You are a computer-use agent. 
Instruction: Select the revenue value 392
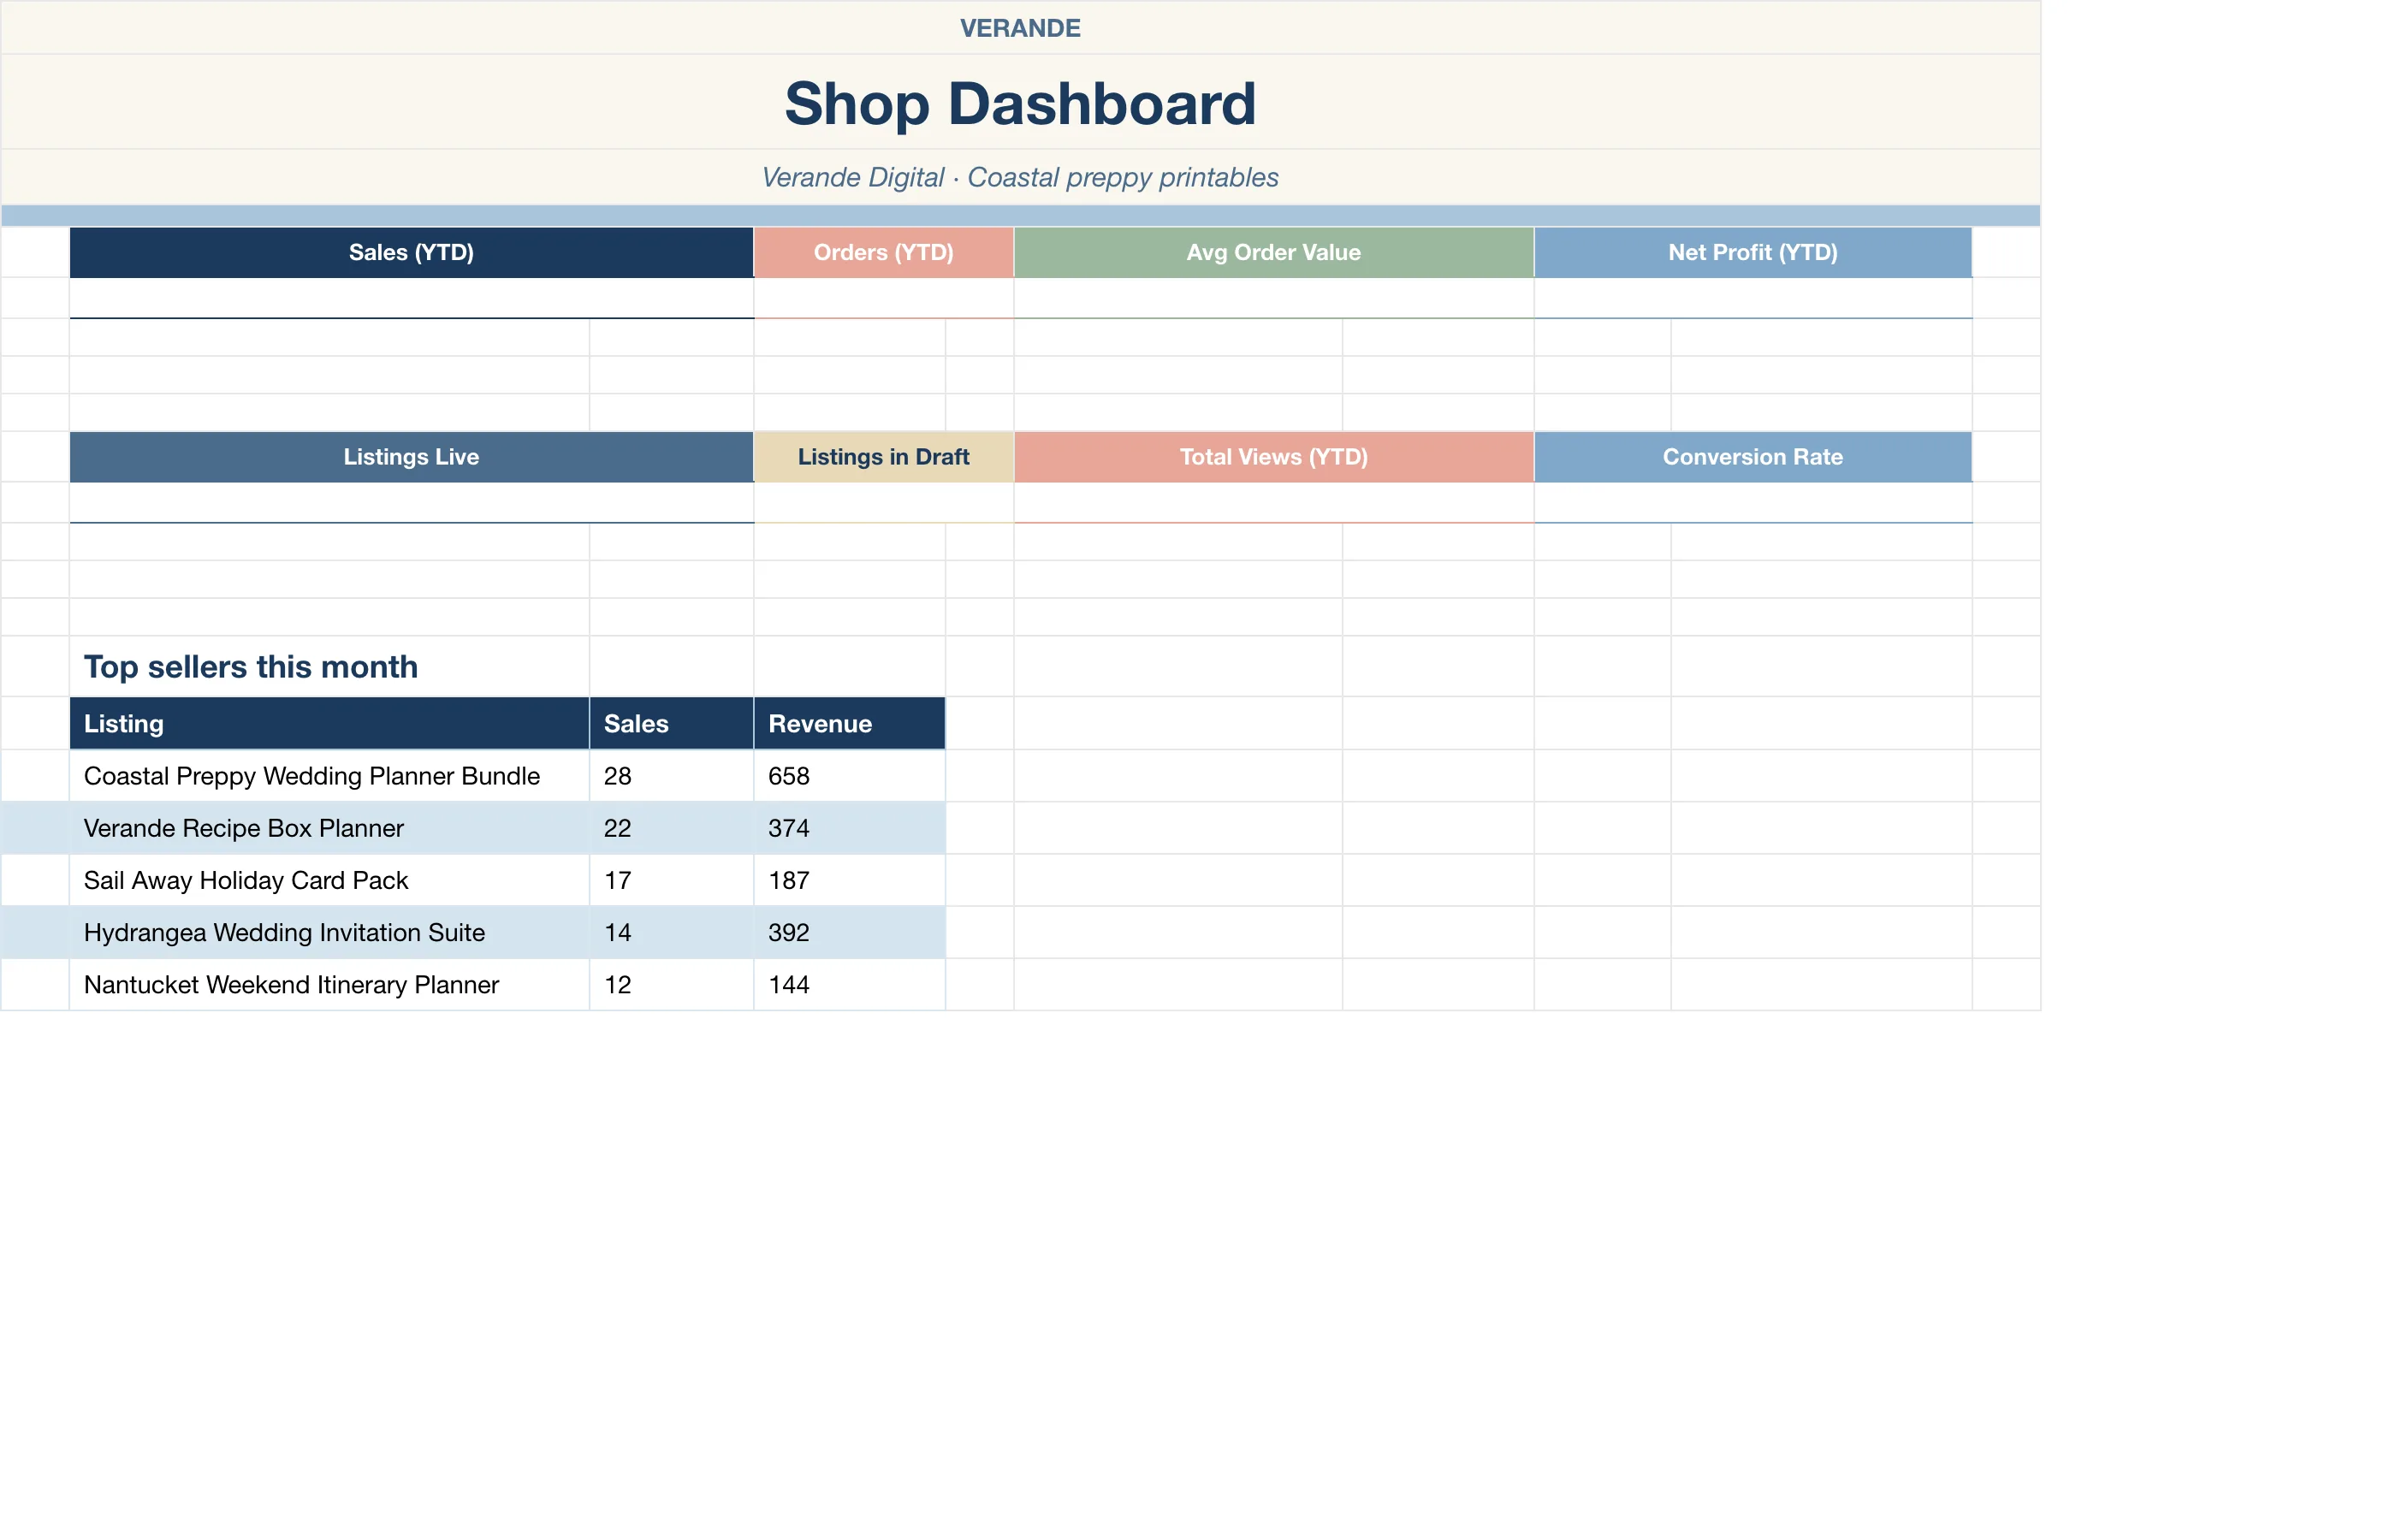click(x=849, y=932)
